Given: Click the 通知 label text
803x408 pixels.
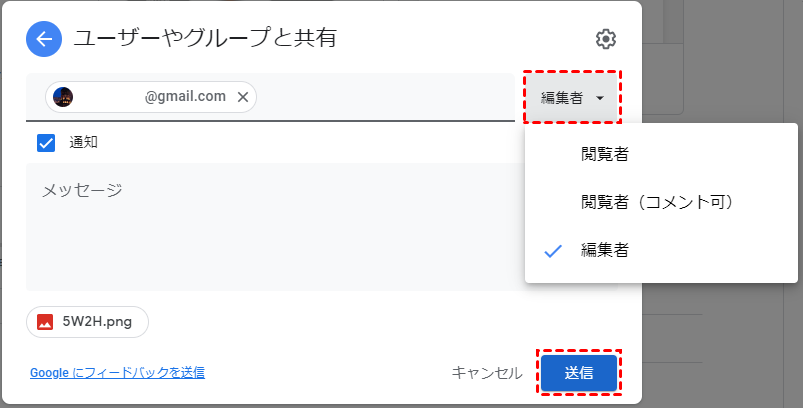Looking at the screenshot, I should pyautogui.click(x=84, y=143).
